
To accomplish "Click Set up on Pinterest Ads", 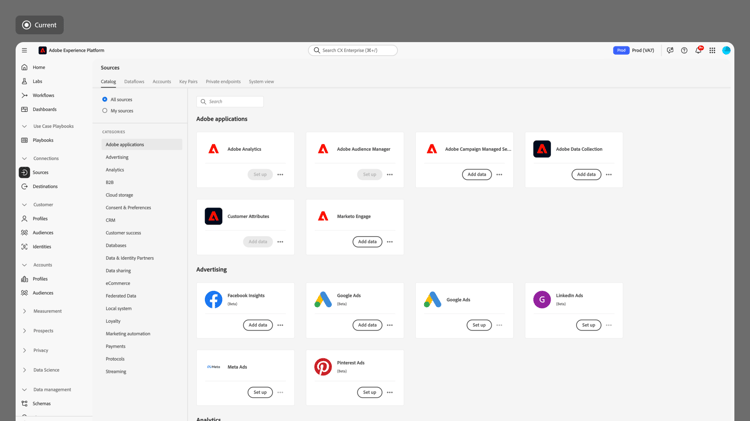I will pos(369,392).
